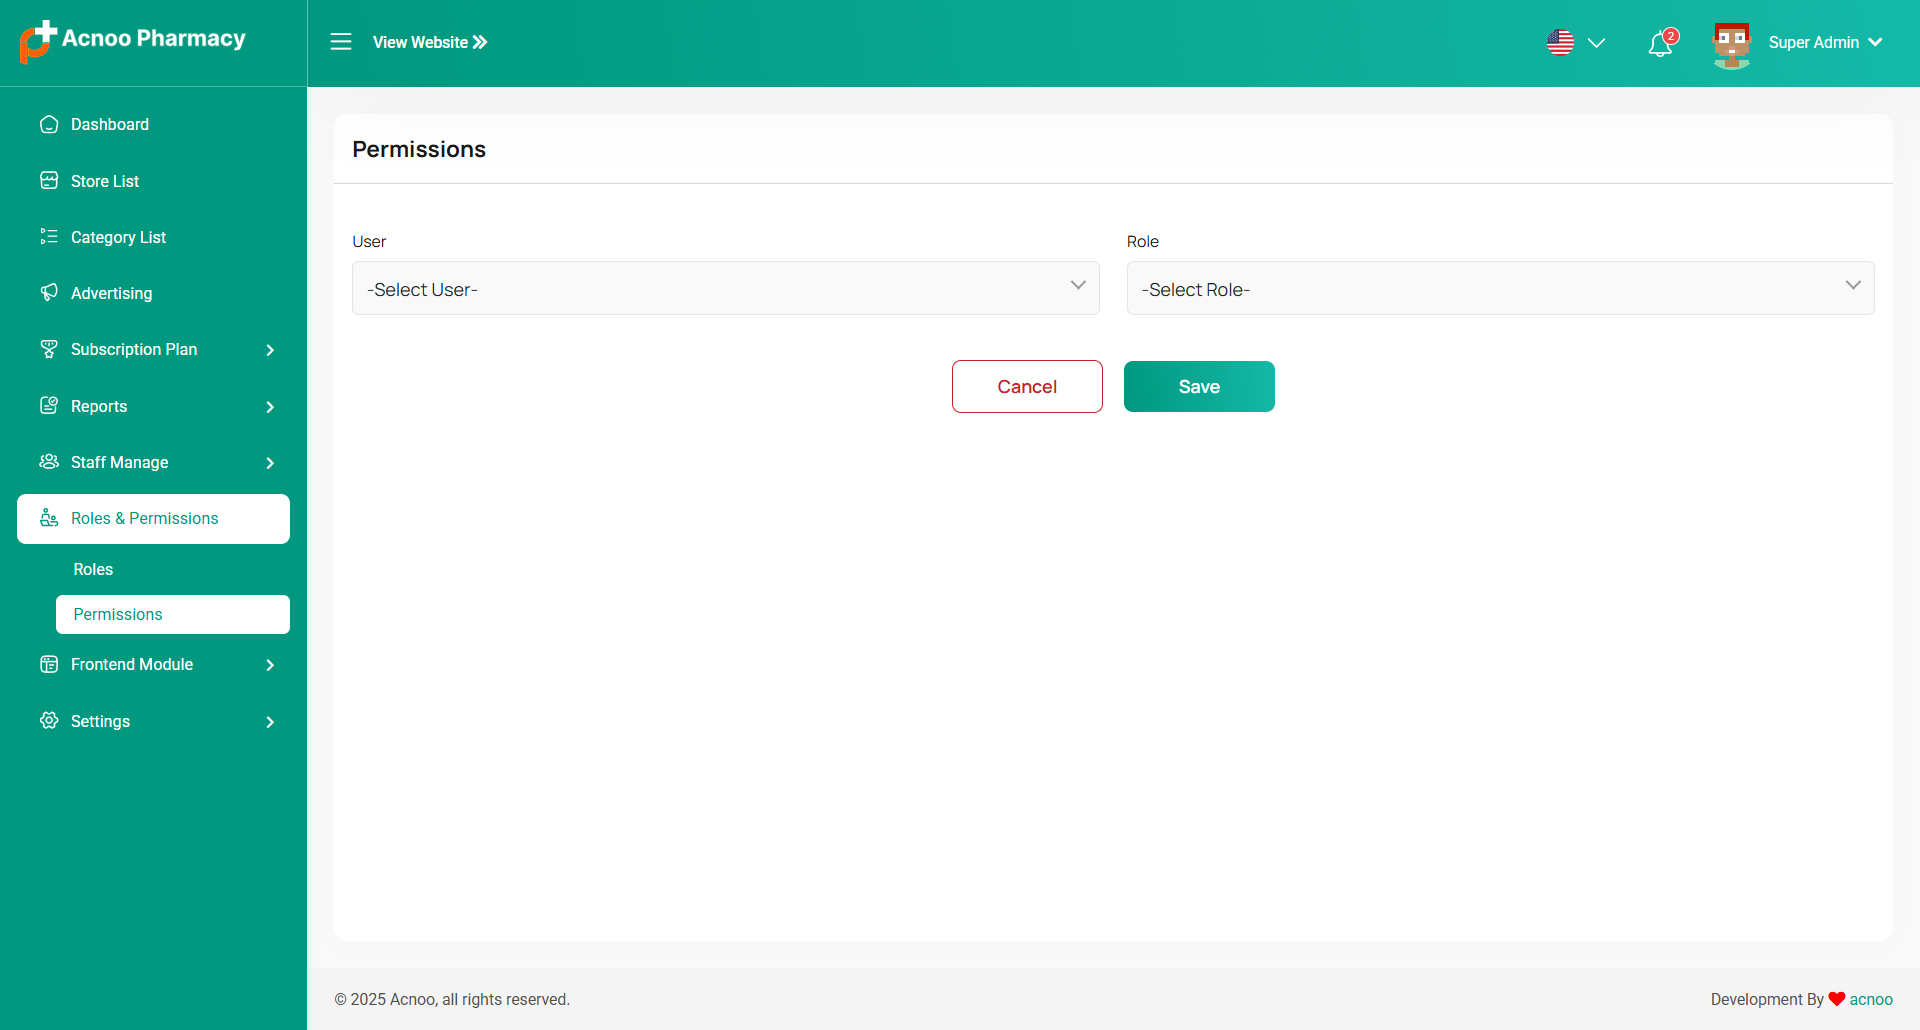1920x1030 pixels.
Task: Expand the Subscription Plan submenu
Action: tap(269, 350)
